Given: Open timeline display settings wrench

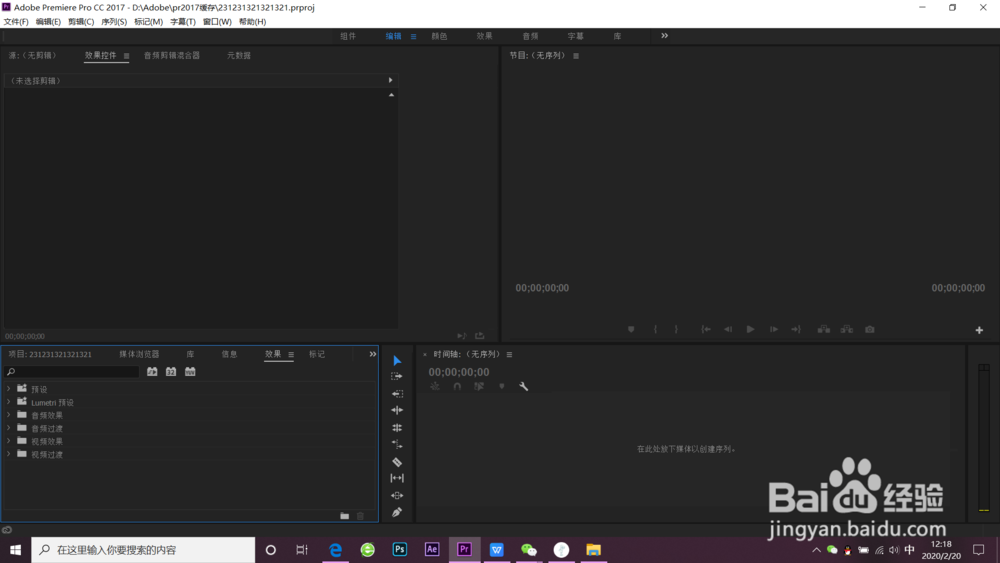Looking at the screenshot, I should click(x=524, y=386).
